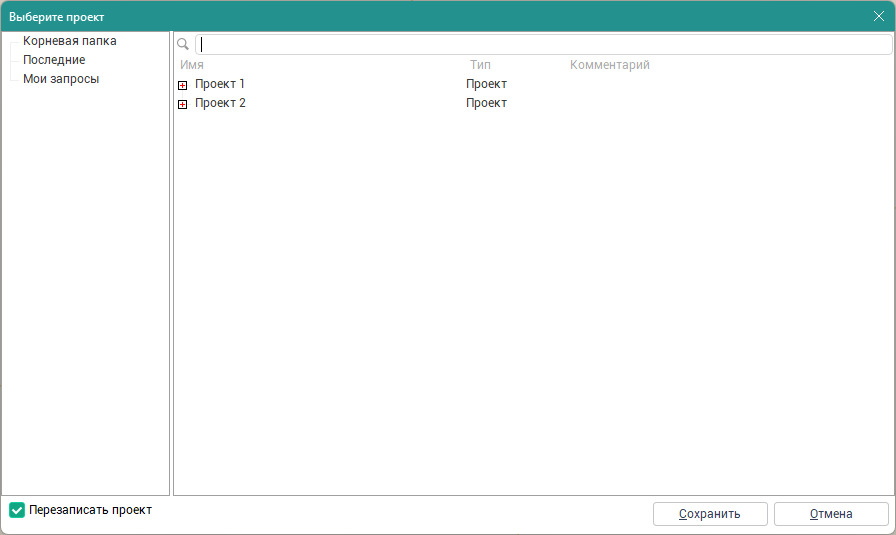The image size is (896, 535).
Task: Expand the Проект 2 tree node
Action: pos(183,104)
